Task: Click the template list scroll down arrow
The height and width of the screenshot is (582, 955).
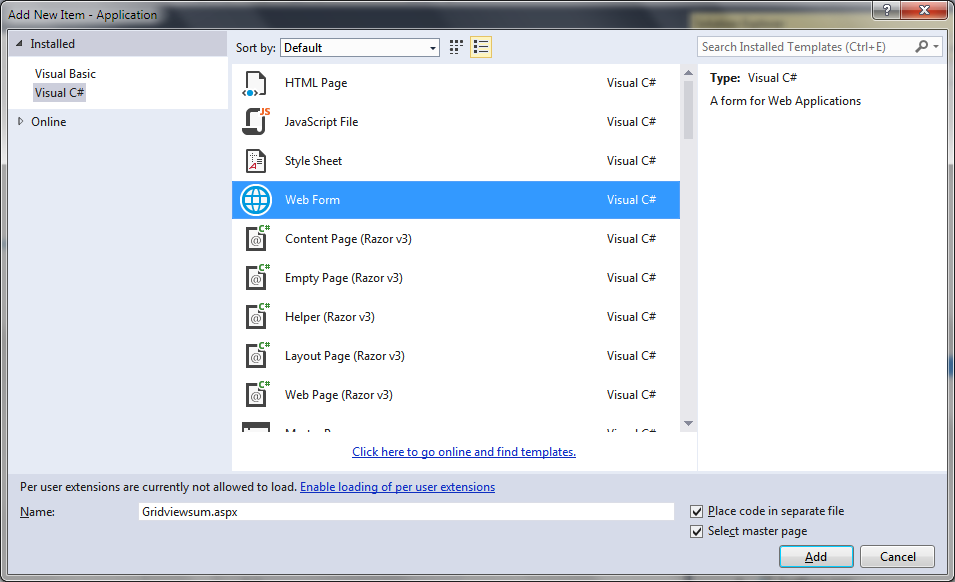Action: click(x=688, y=423)
